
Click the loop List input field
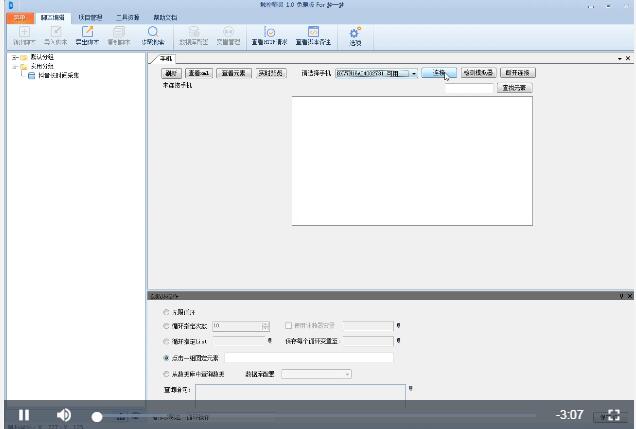[x=239, y=341]
